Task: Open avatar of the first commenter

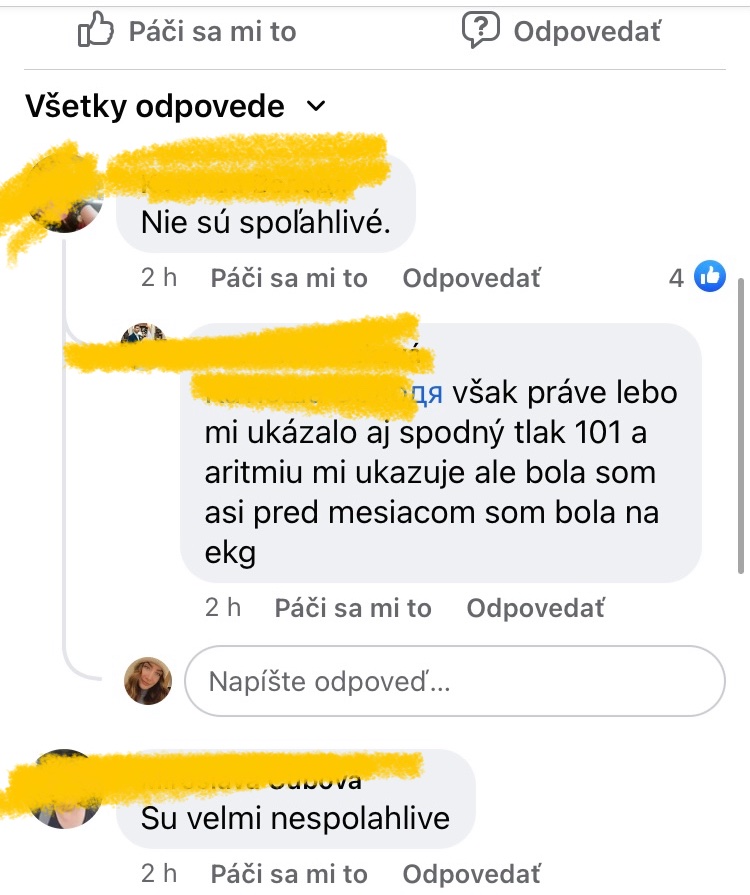Action: click(x=64, y=194)
